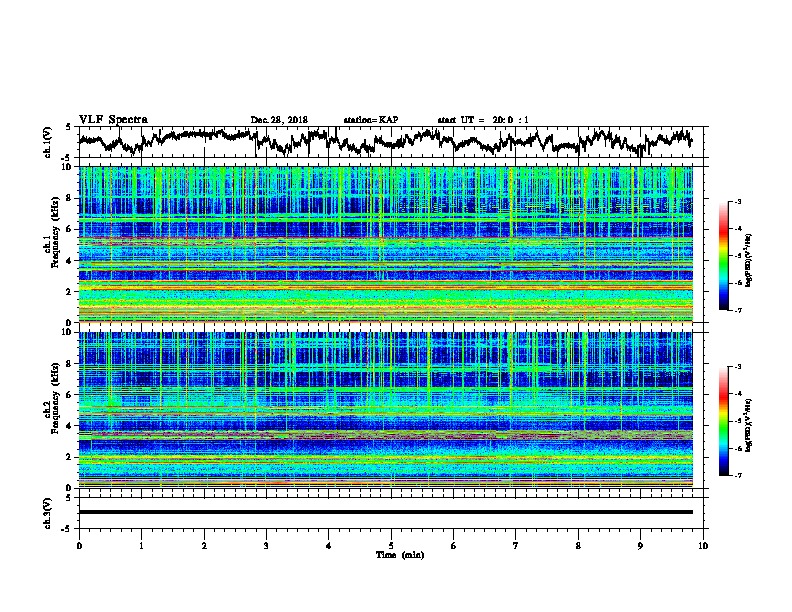Image resolution: width=792 pixels, height=612 pixels.
Task: Click the time axis tick label "3"
Action: [x=266, y=546]
